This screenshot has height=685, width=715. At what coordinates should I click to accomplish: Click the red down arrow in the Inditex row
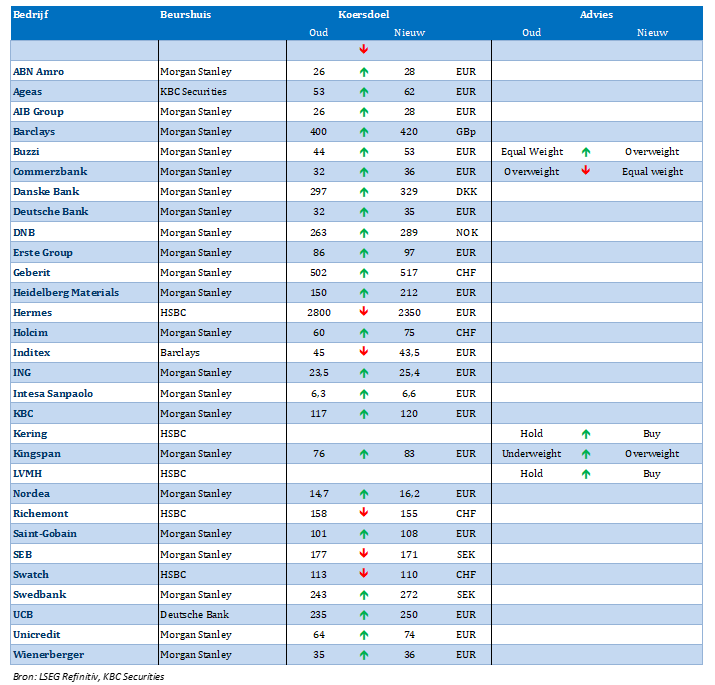tap(363, 352)
